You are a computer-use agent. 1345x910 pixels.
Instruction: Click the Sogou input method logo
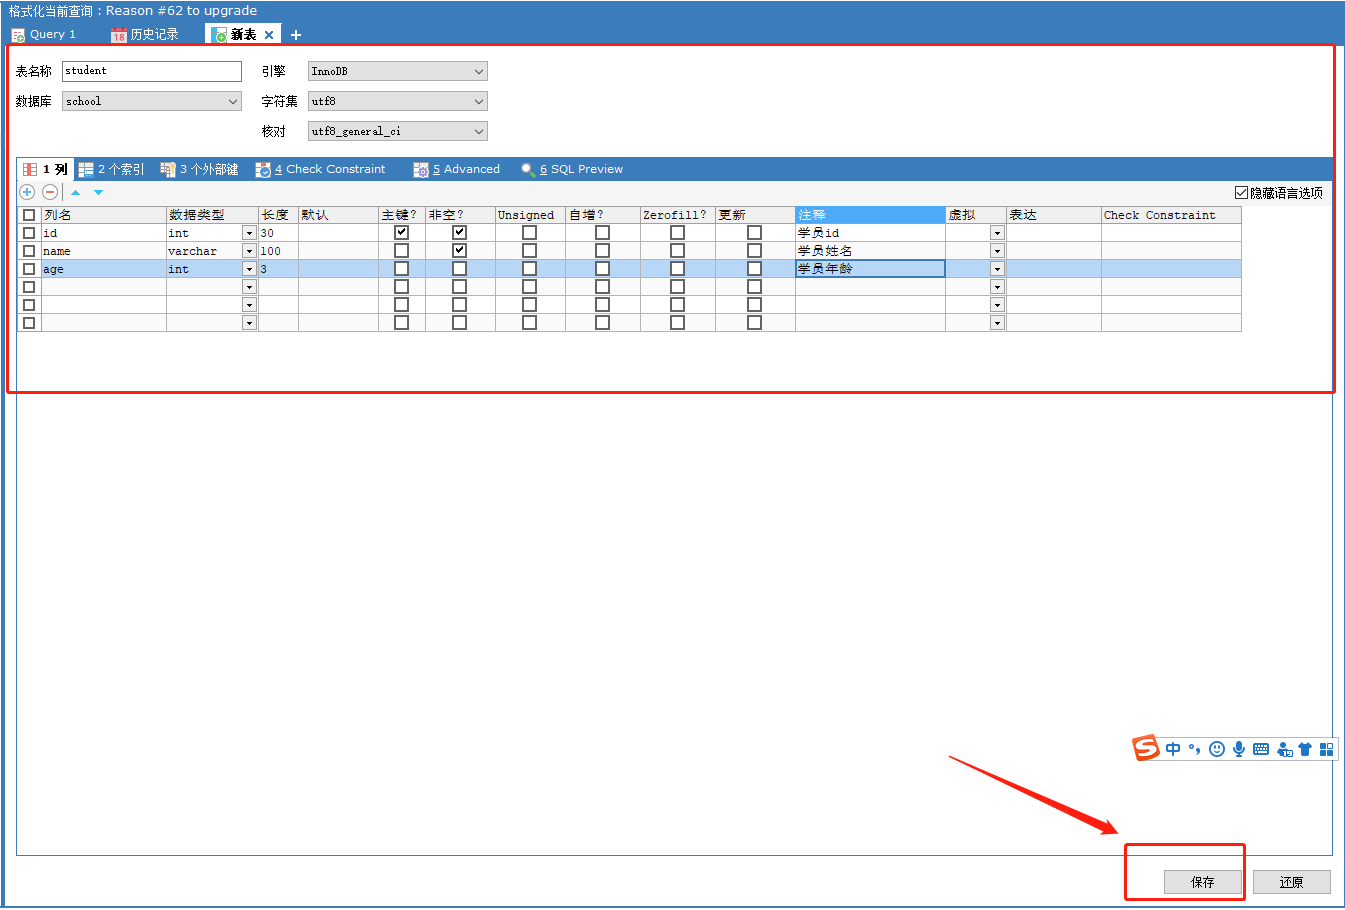[x=1146, y=748]
